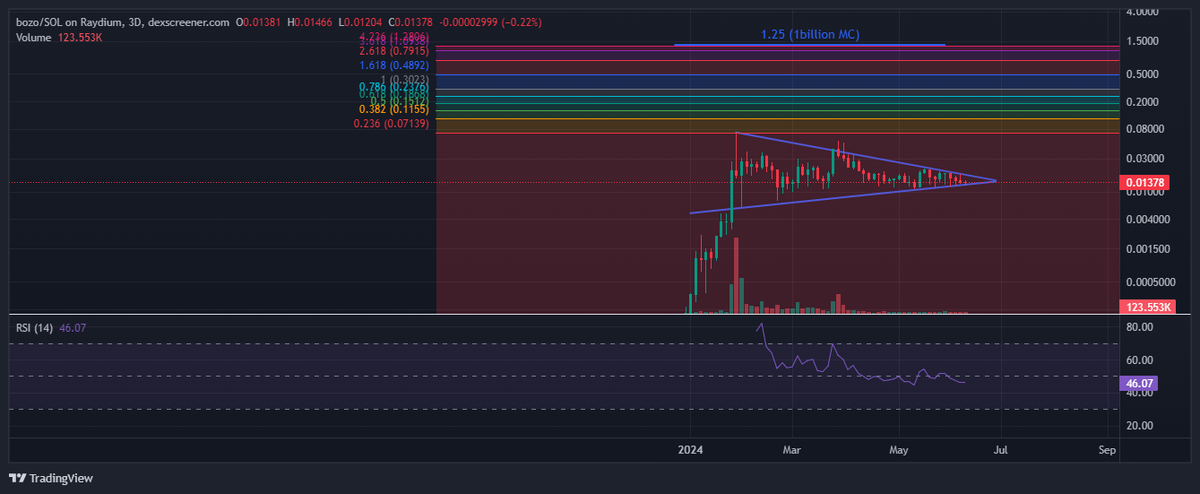Viewport: 1200px width, 494px height.
Task: Click the close value C0.01378 in the legend
Action: click(413, 22)
